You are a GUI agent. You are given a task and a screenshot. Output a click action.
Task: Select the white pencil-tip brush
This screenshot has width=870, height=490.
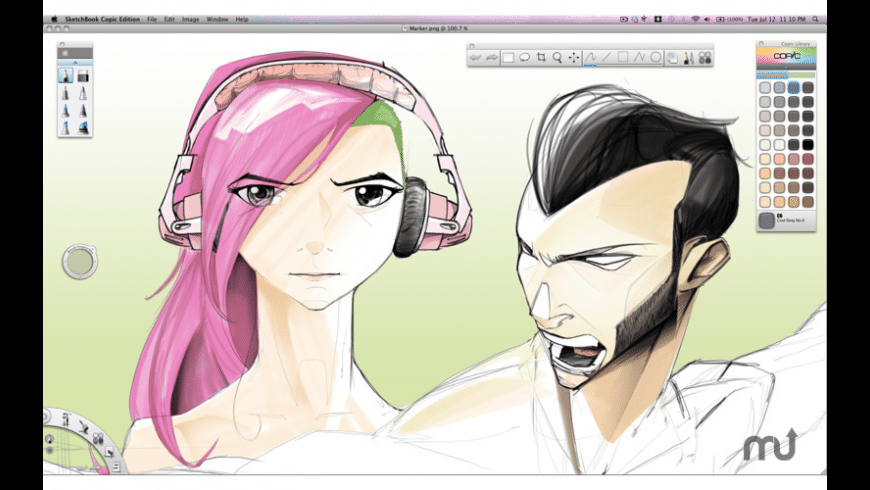tap(83, 93)
